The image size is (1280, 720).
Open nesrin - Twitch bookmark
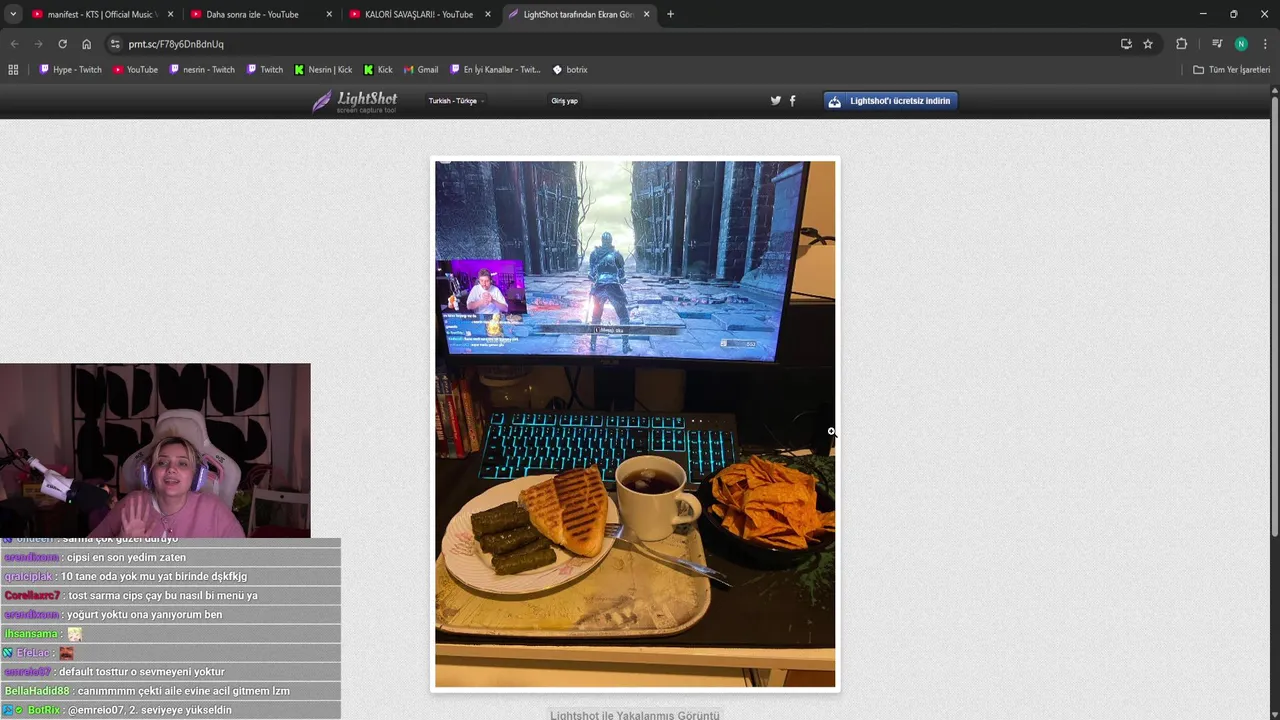point(202,70)
